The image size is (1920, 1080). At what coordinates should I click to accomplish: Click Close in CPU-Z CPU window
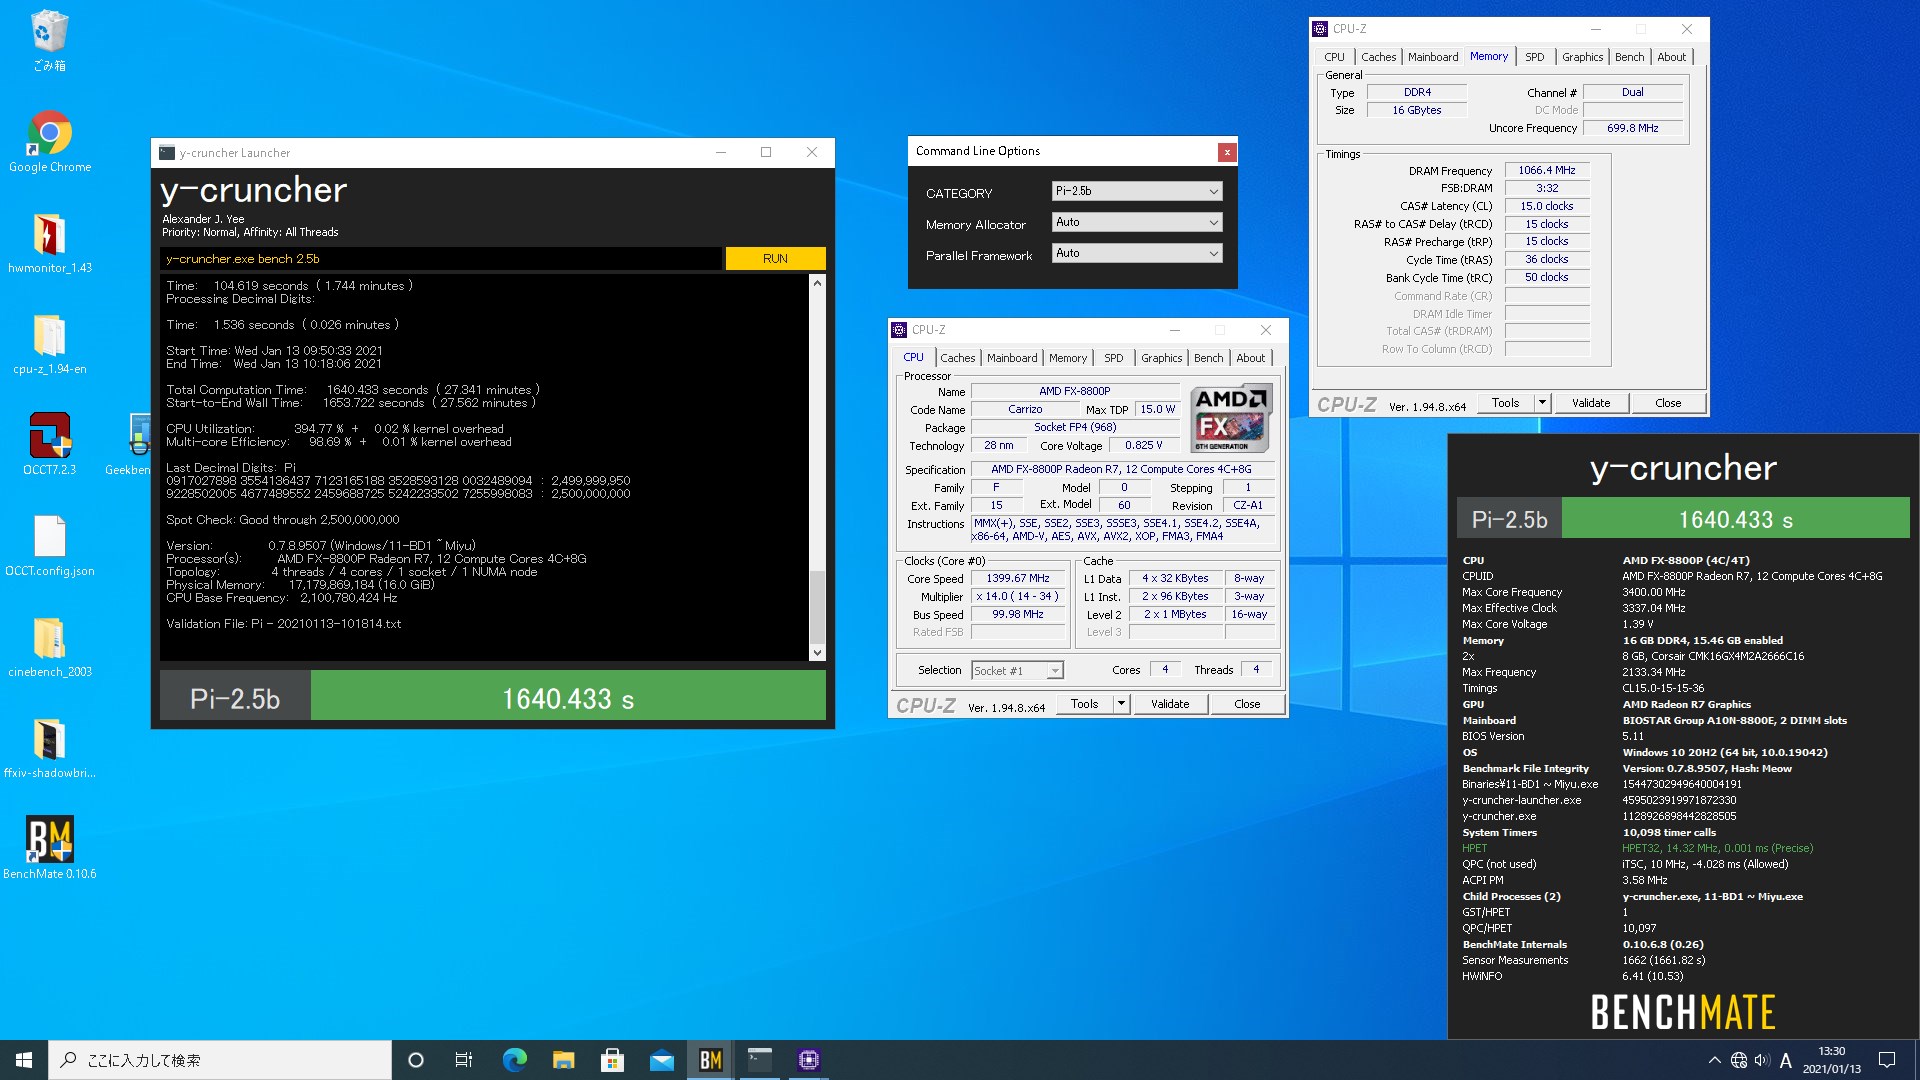1247,704
